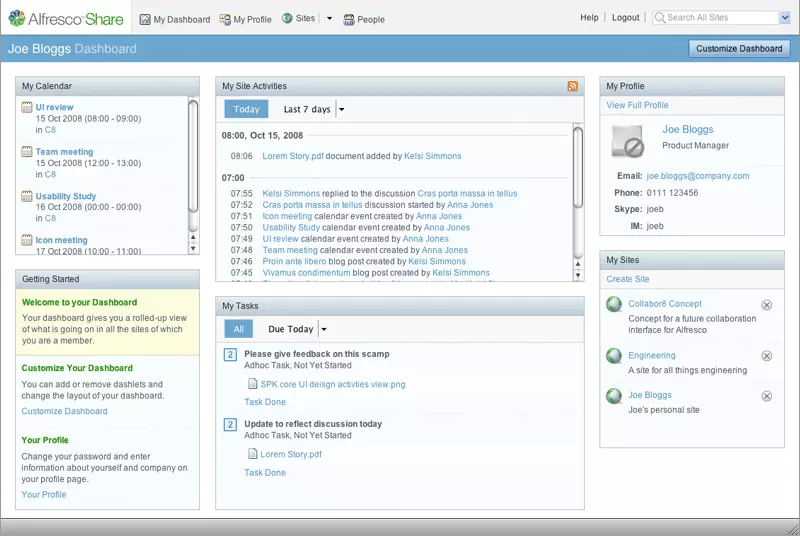Click document icon beside SPK core UI file
This screenshot has height=536, width=800.
(252, 384)
